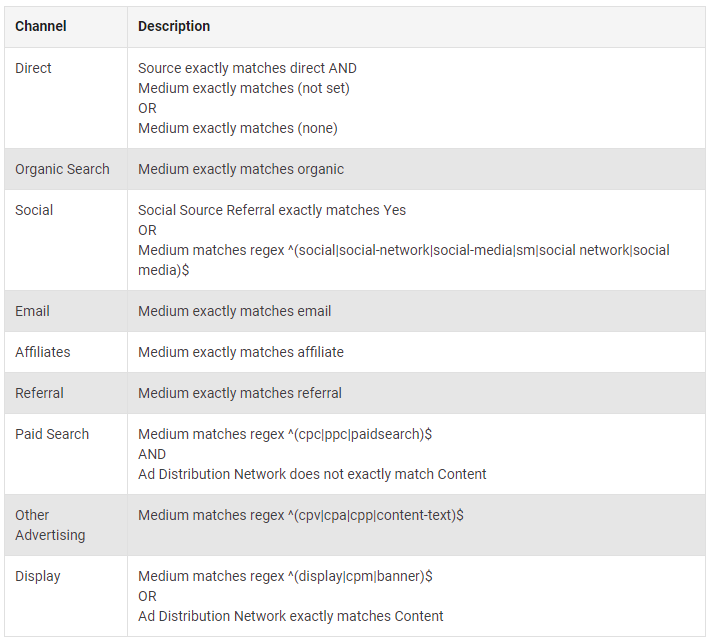Click the Description column header
Image resolution: width=709 pixels, height=642 pixels.
click(174, 26)
